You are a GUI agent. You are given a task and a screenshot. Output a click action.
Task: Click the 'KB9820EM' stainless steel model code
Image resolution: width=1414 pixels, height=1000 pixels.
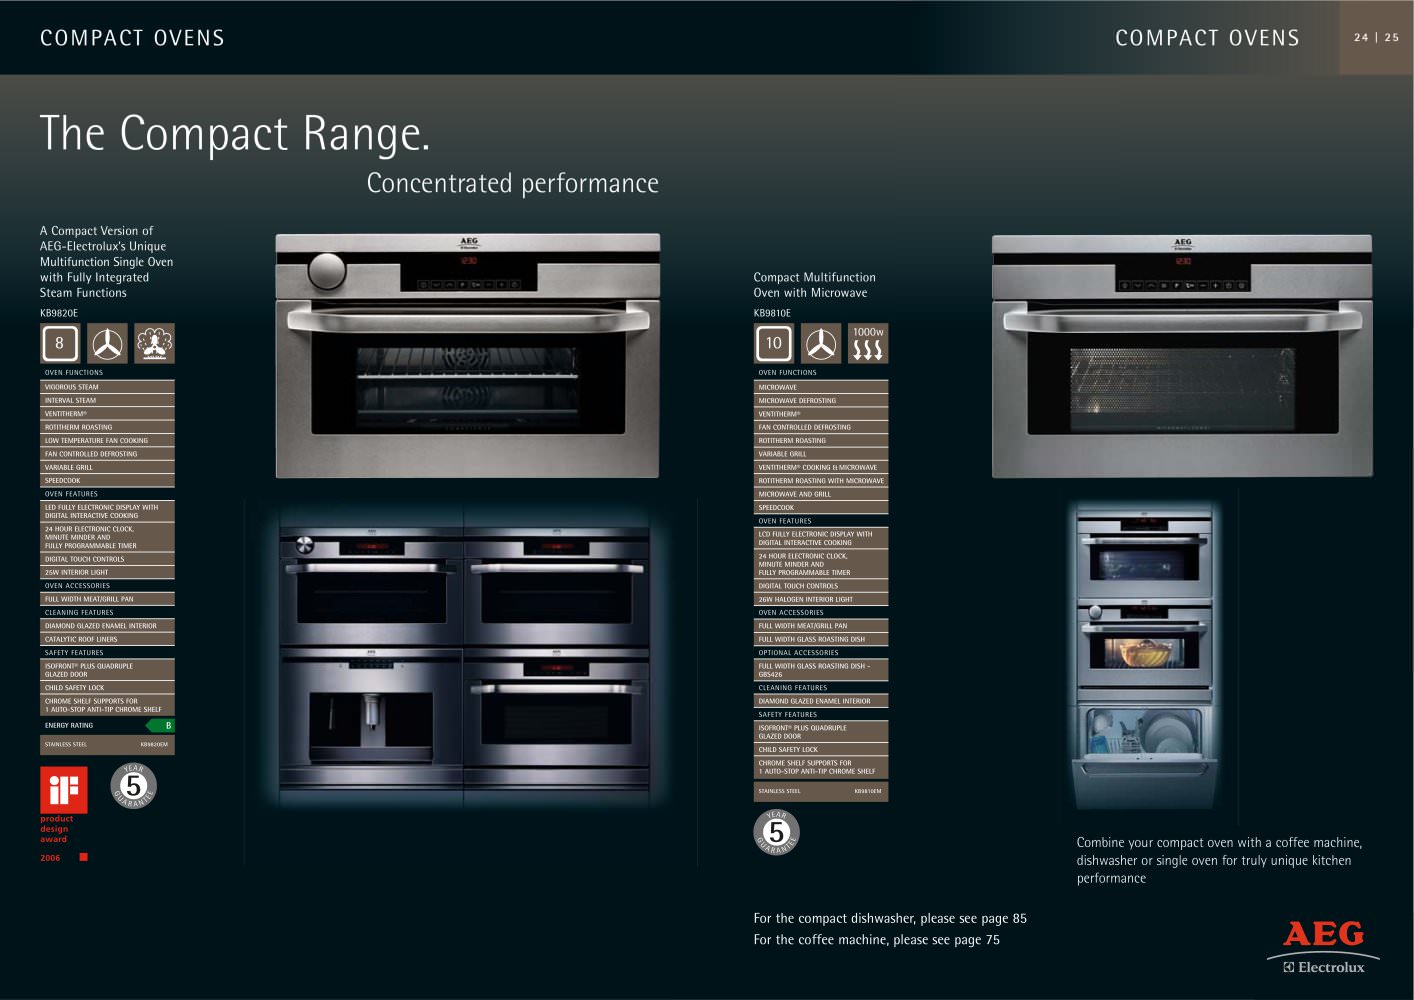154,745
